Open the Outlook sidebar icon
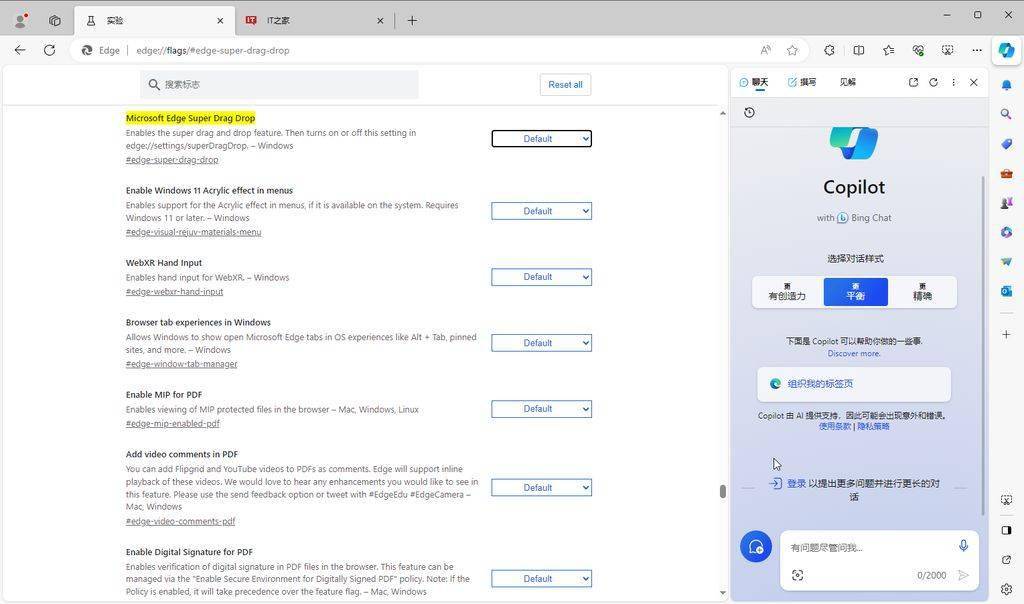 (1006, 291)
